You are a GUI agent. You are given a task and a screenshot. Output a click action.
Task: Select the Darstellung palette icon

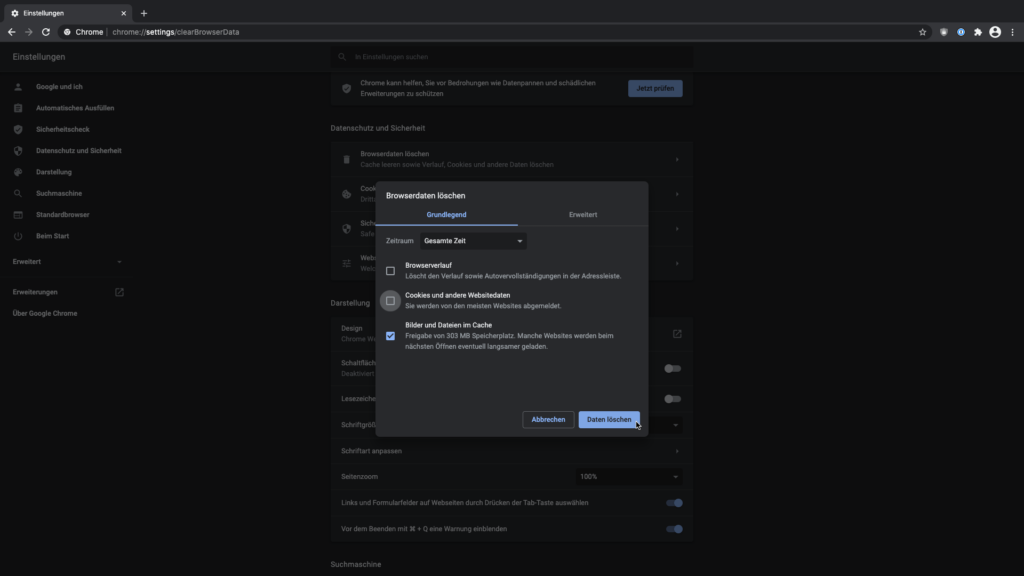tap(17, 171)
